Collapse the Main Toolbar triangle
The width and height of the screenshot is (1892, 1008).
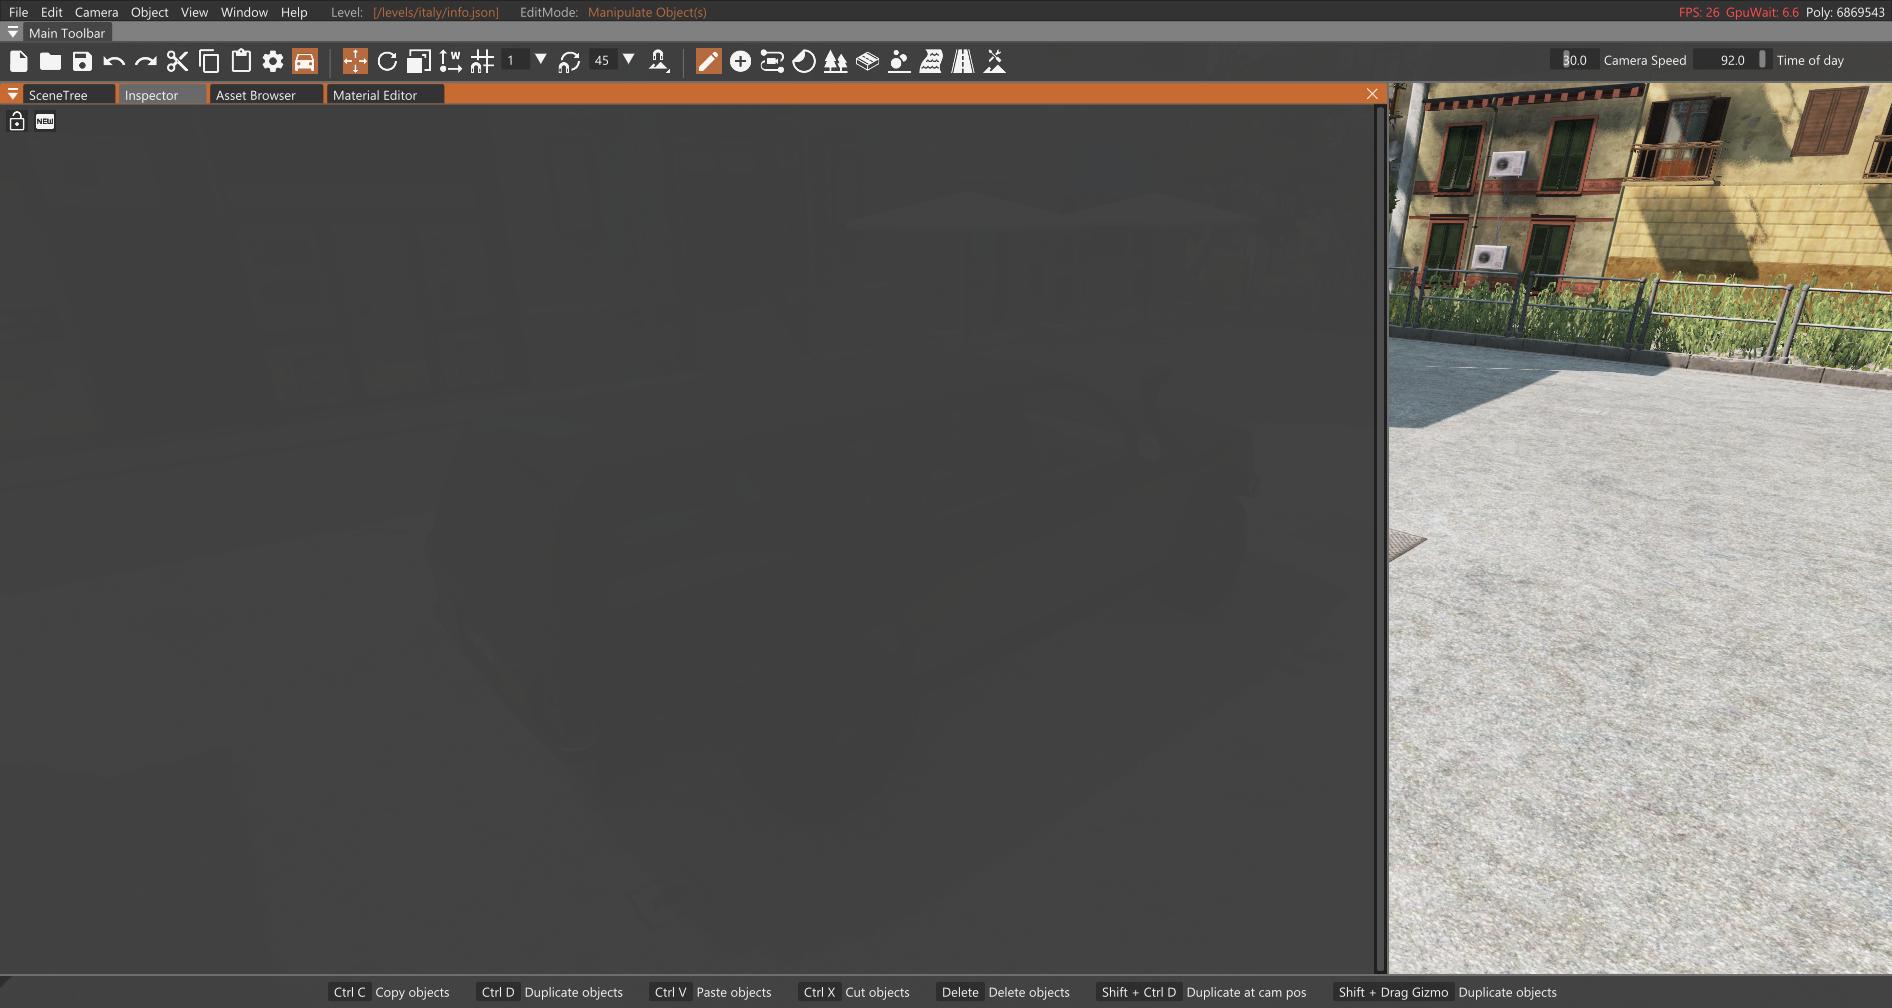[12, 32]
